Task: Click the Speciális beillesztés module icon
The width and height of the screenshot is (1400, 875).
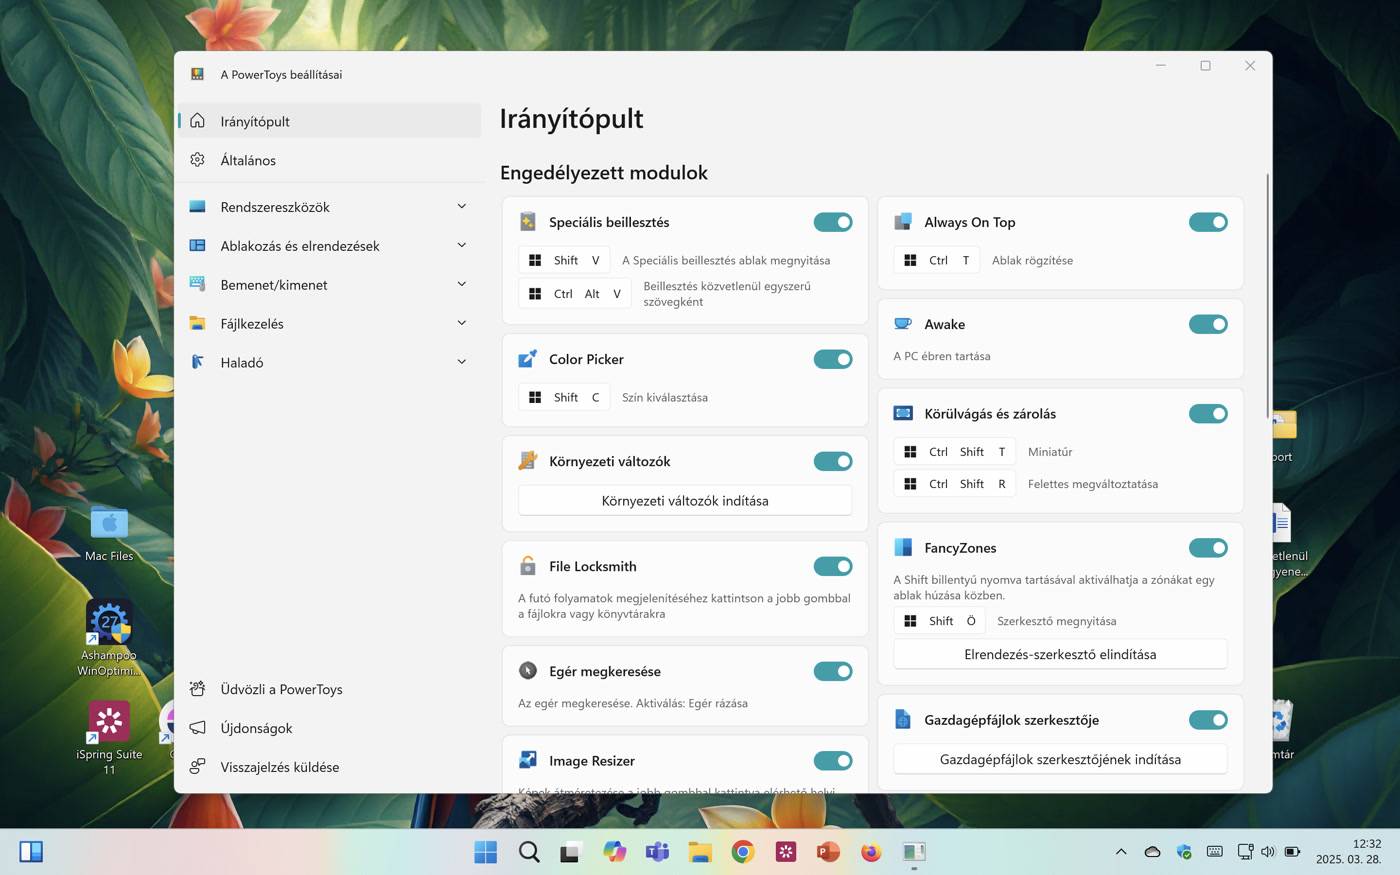Action: click(528, 222)
